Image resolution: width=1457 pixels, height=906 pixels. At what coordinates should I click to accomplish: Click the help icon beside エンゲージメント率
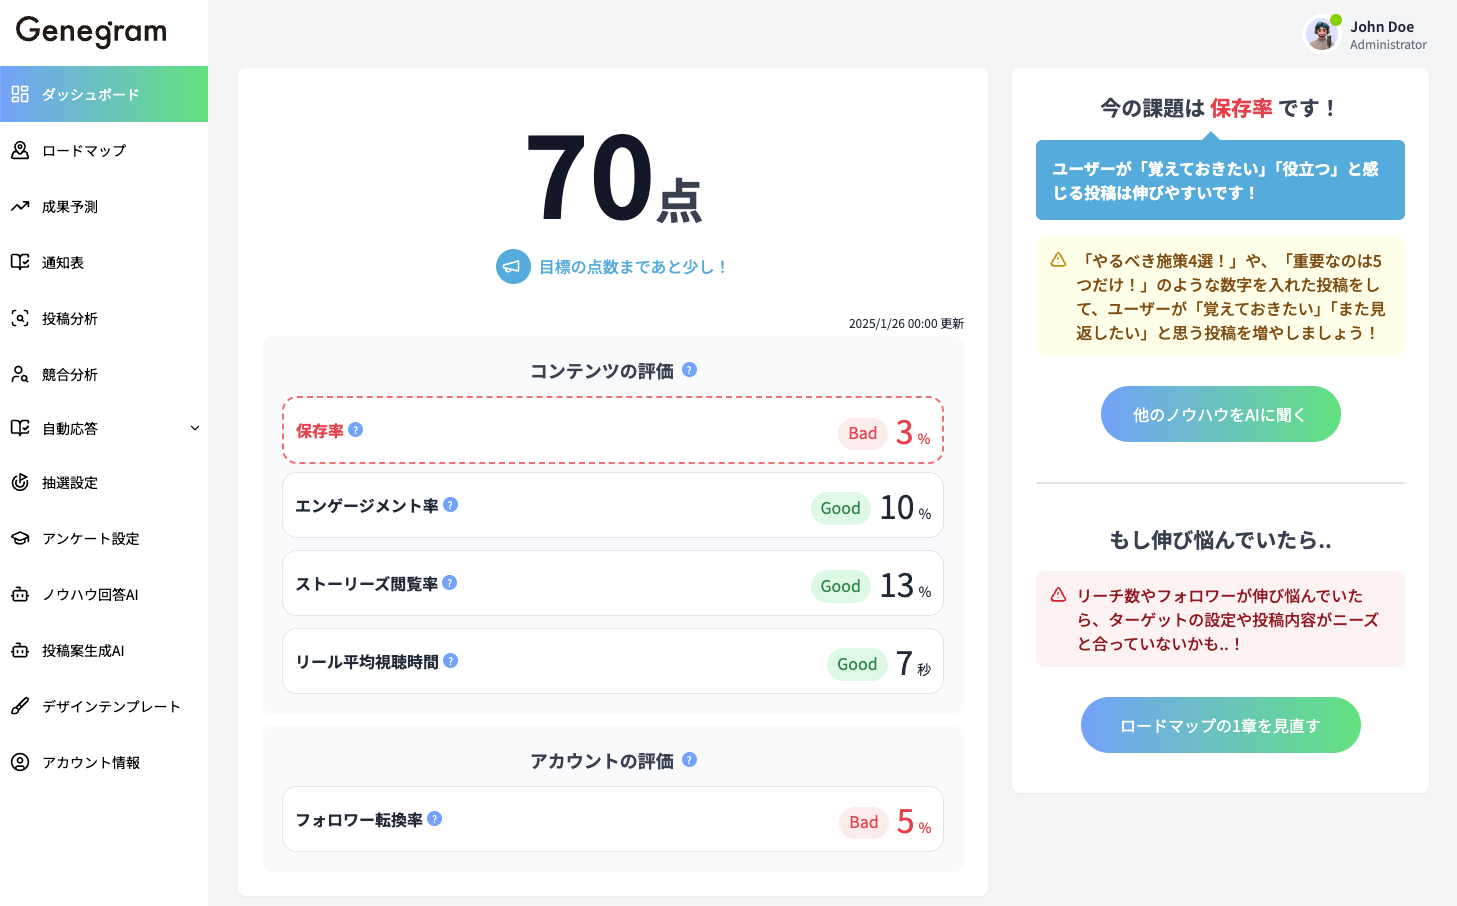450,505
